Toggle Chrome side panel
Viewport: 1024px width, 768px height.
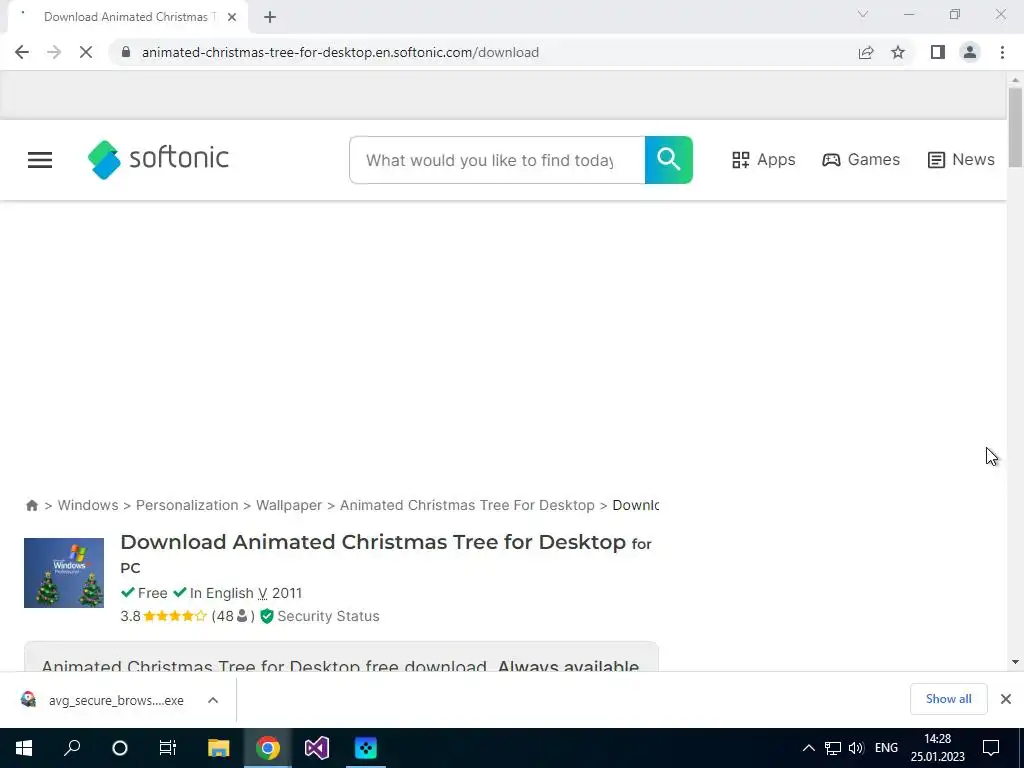pos(938,52)
